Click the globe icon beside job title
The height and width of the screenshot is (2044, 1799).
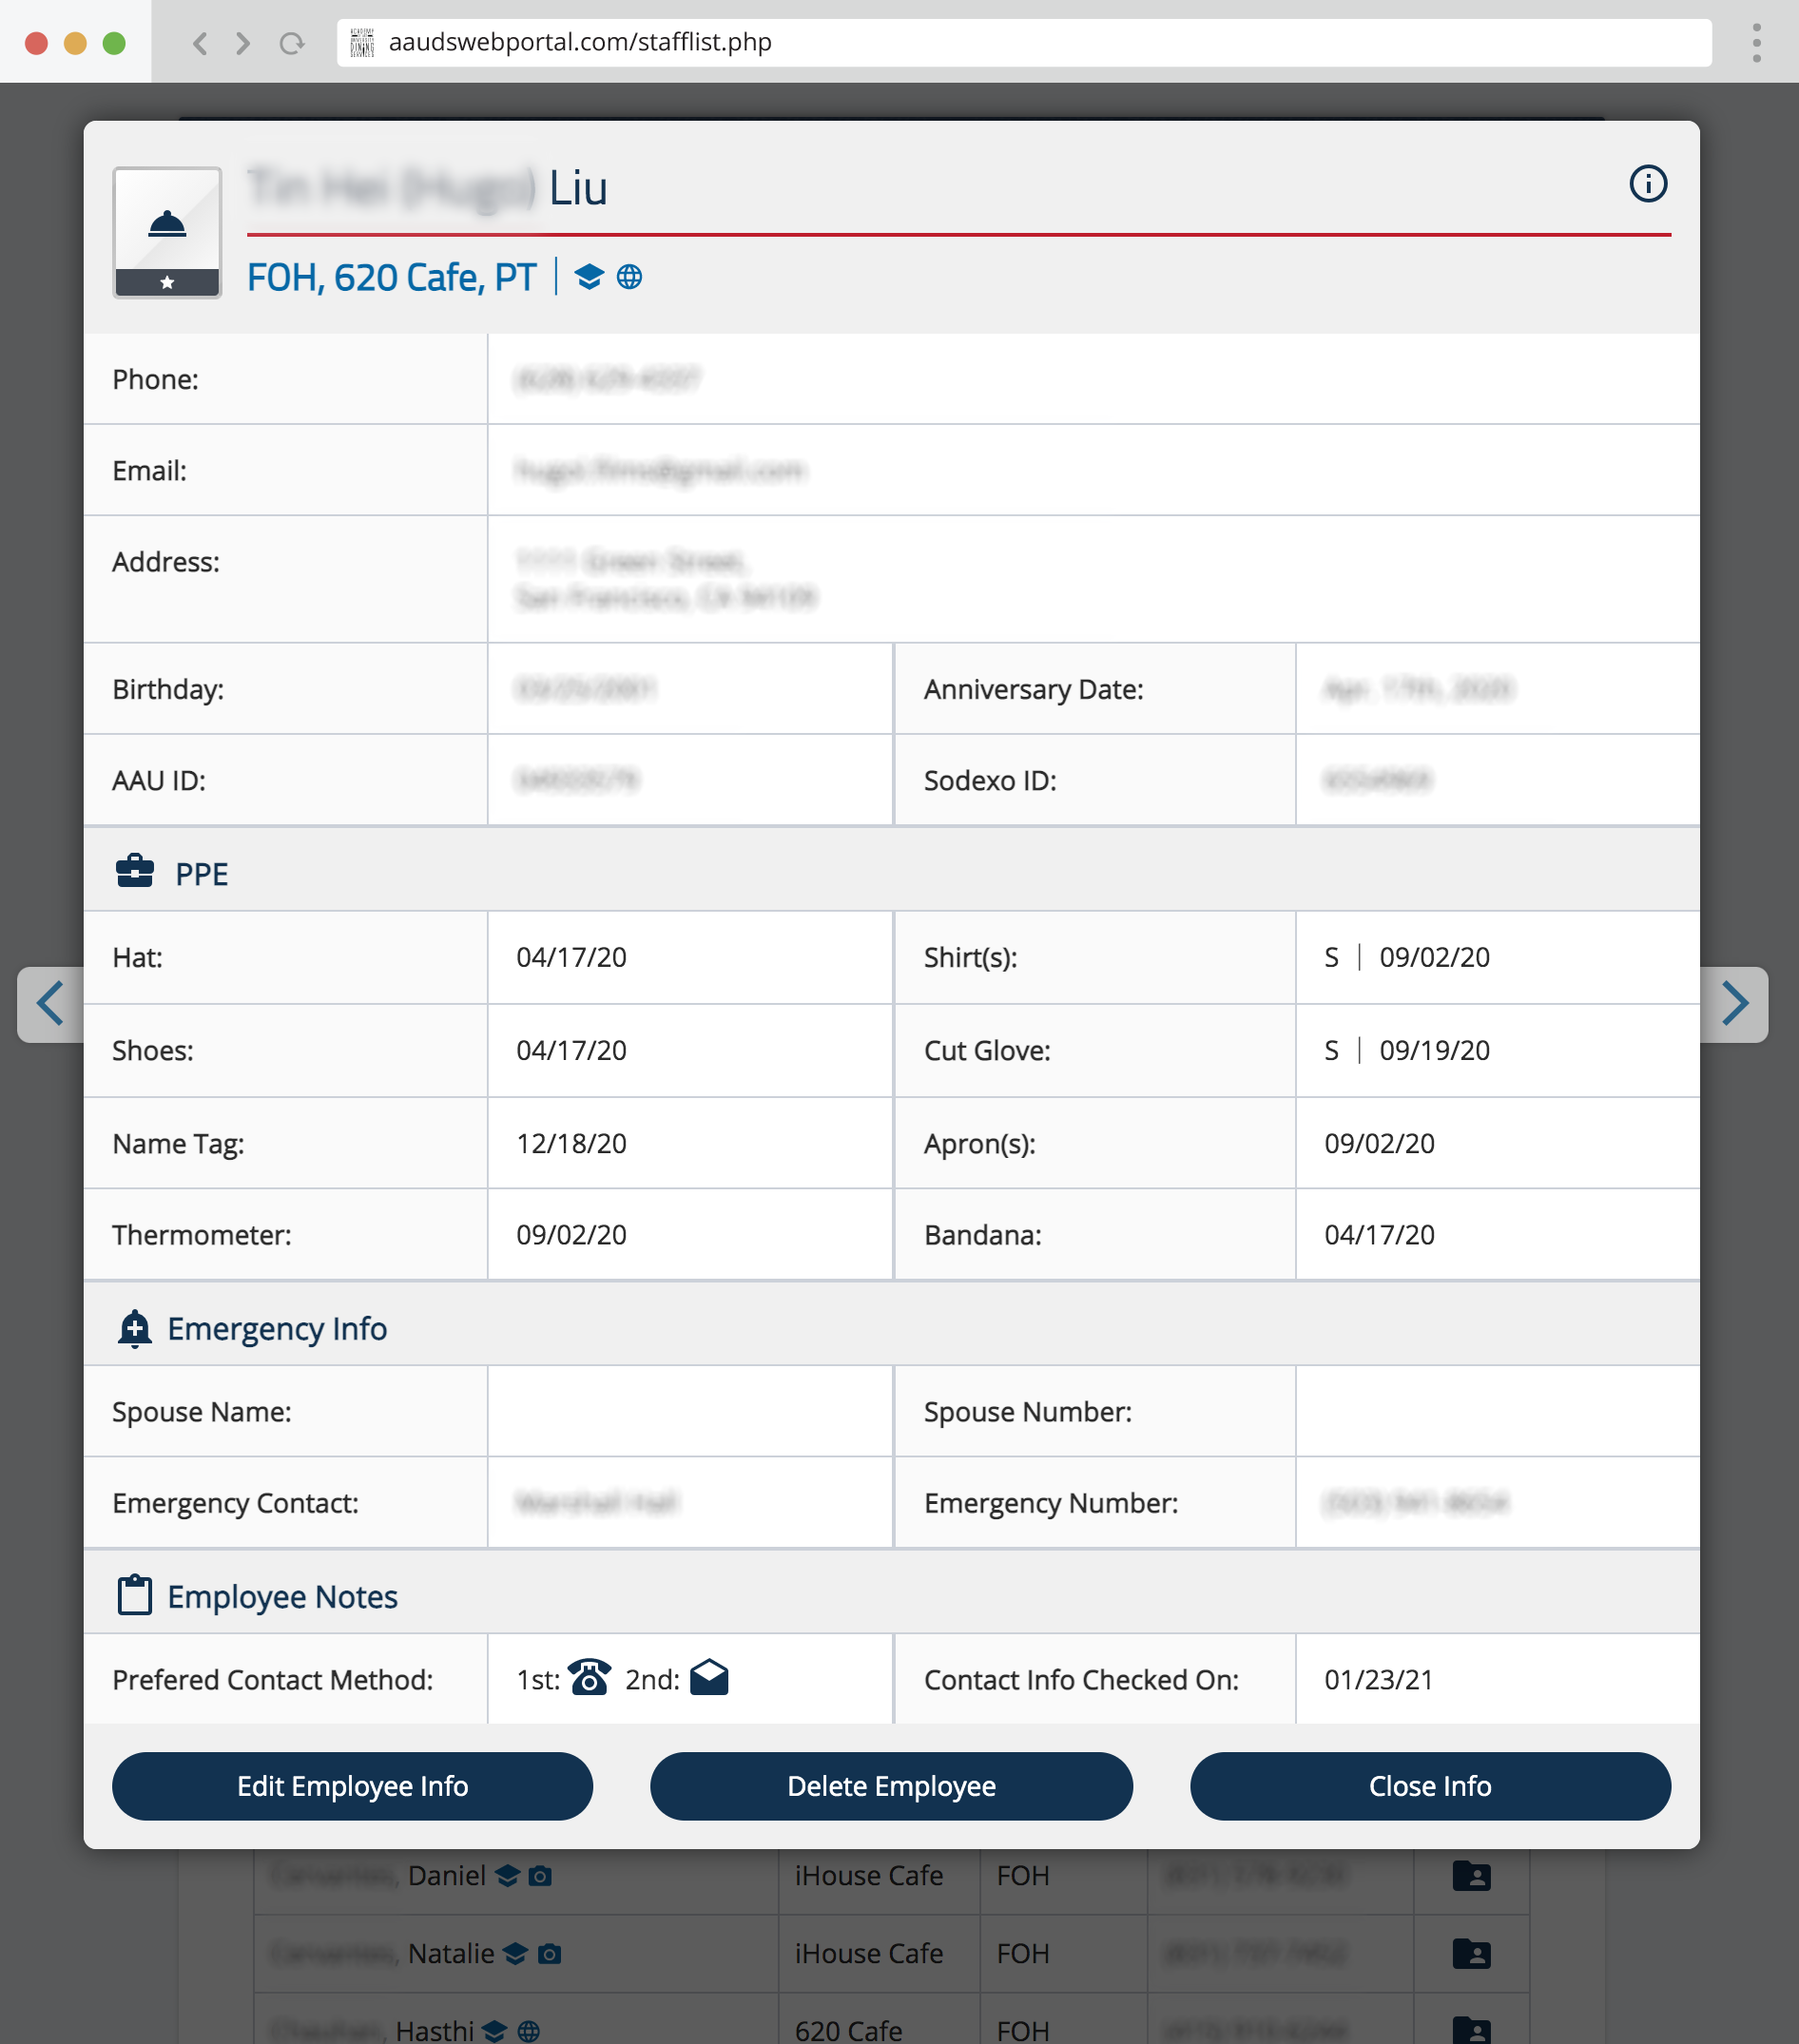(x=629, y=277)
